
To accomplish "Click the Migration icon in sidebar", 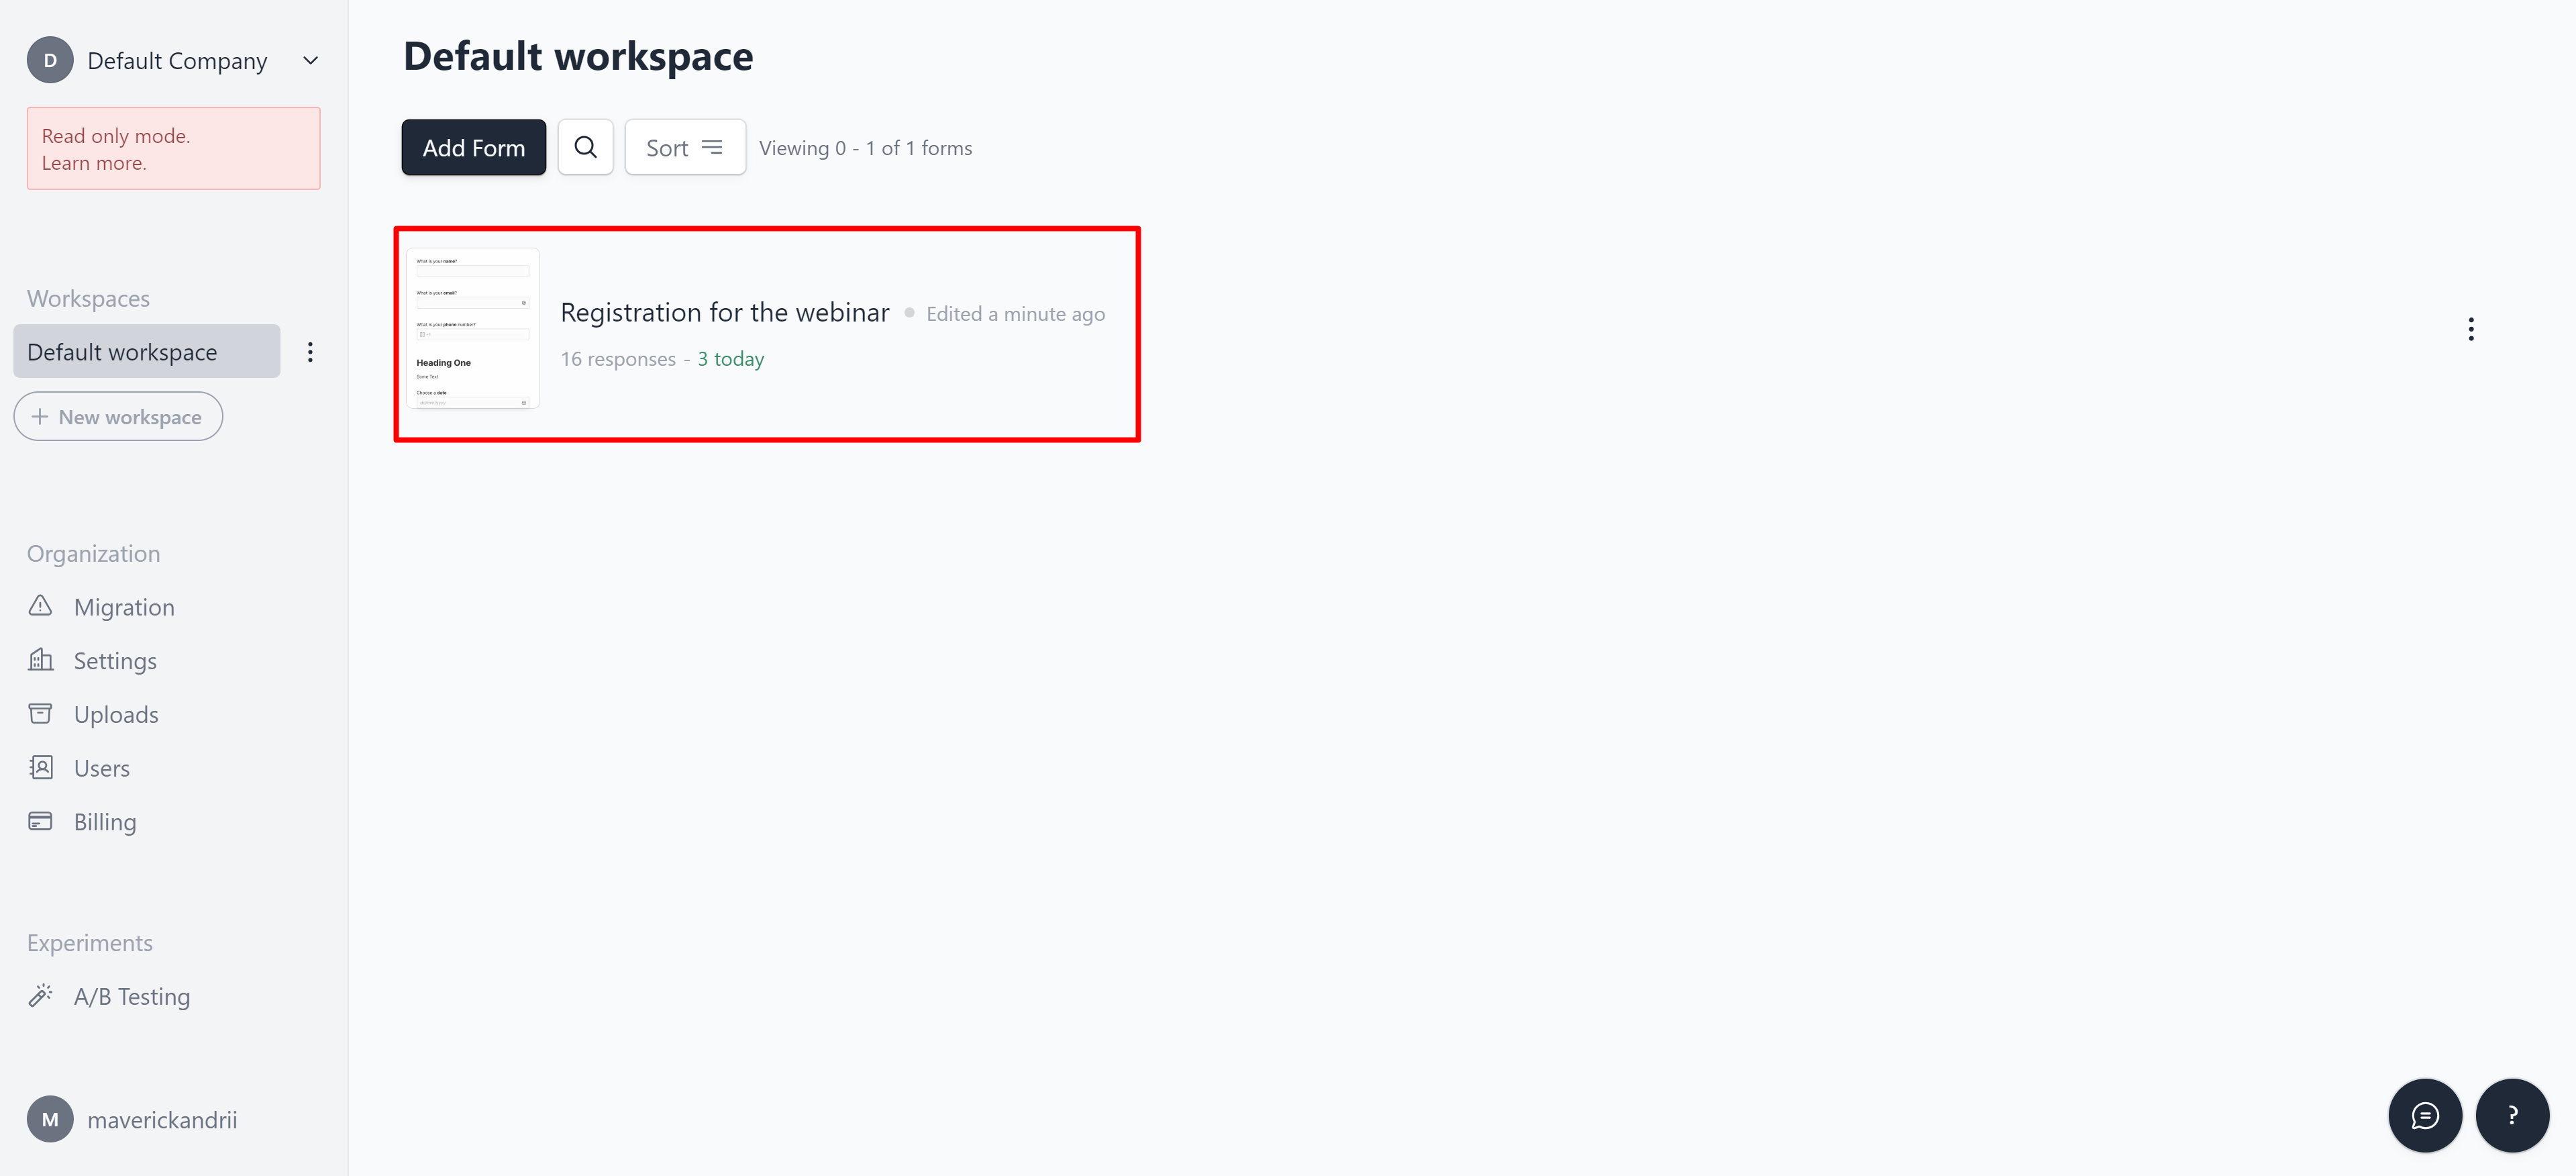I will [41, 606].
